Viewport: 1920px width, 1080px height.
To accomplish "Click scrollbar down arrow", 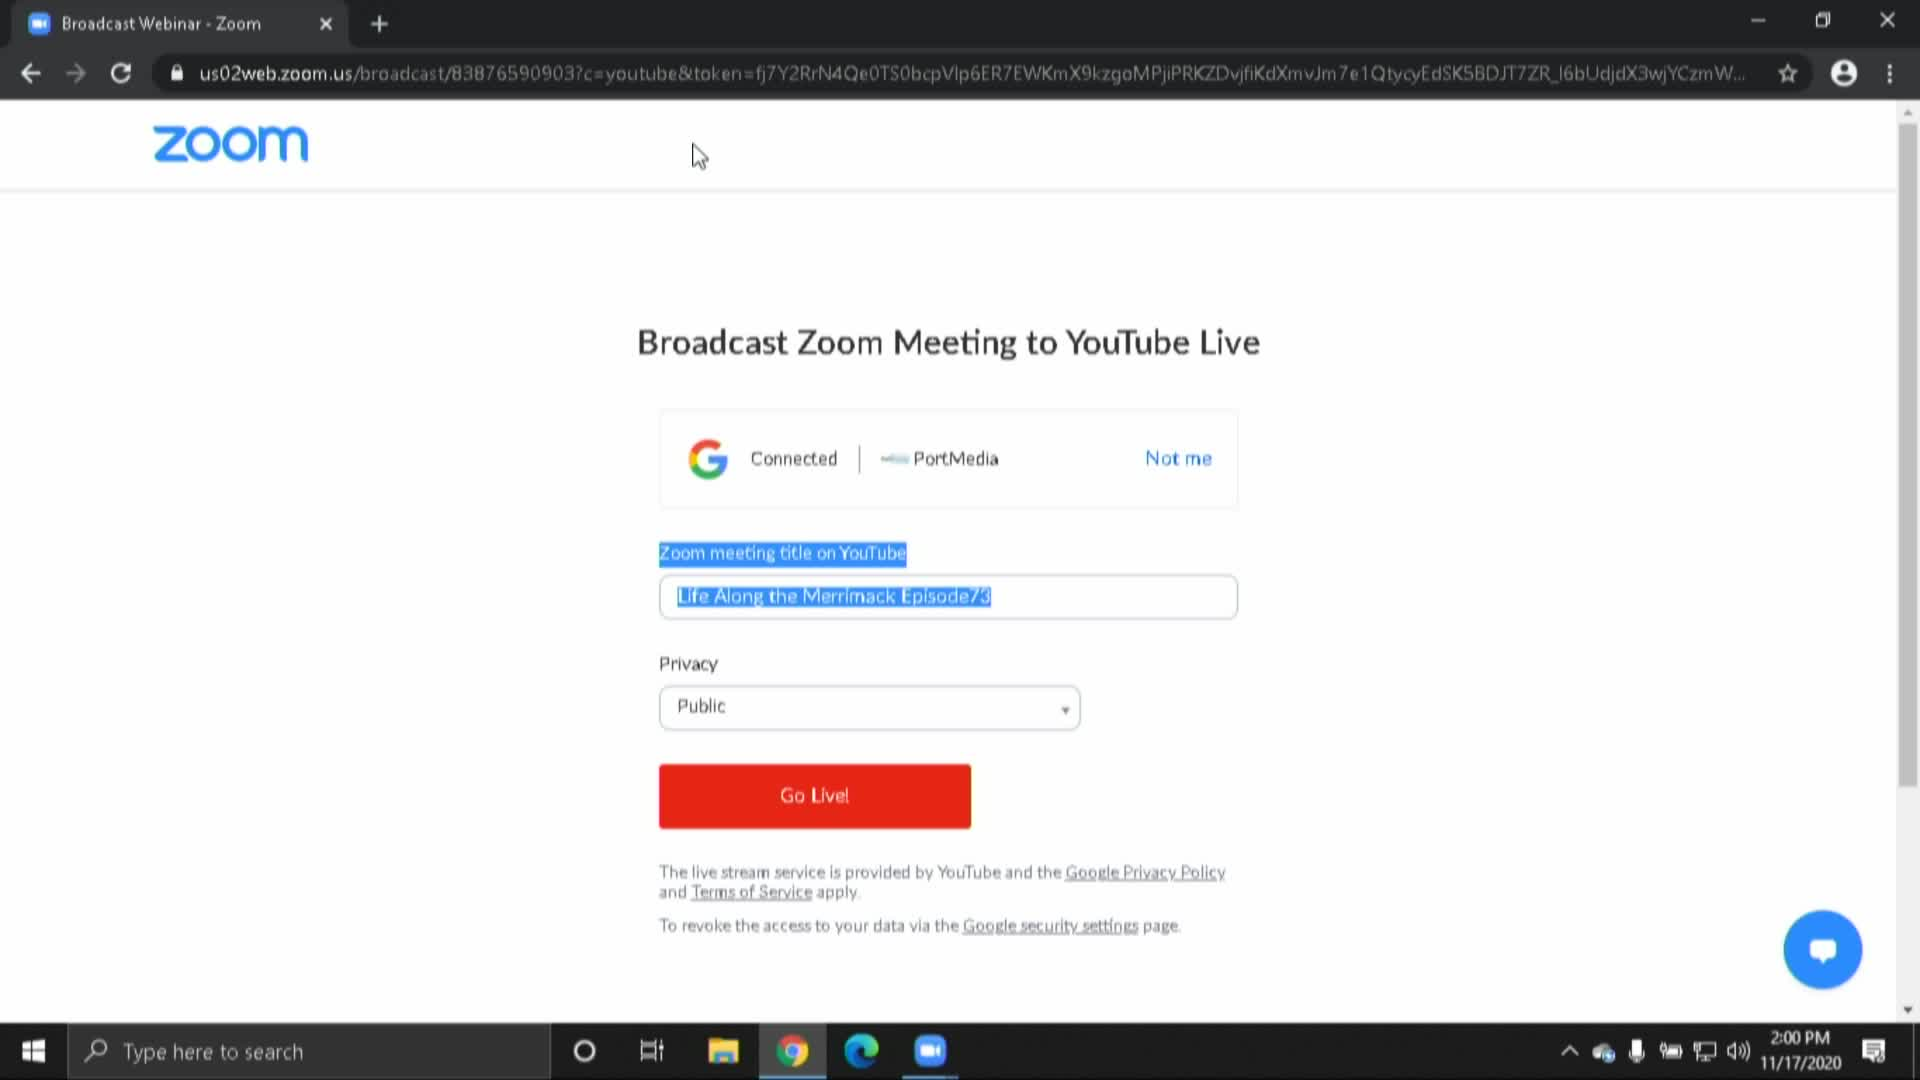I will tap(1907, 1010).
